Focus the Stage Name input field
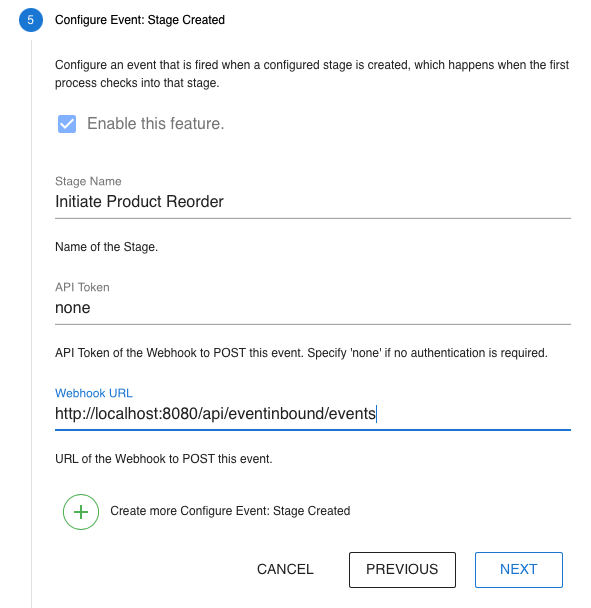The width and height of the screenshot is (591, 608). coord(313,202)
